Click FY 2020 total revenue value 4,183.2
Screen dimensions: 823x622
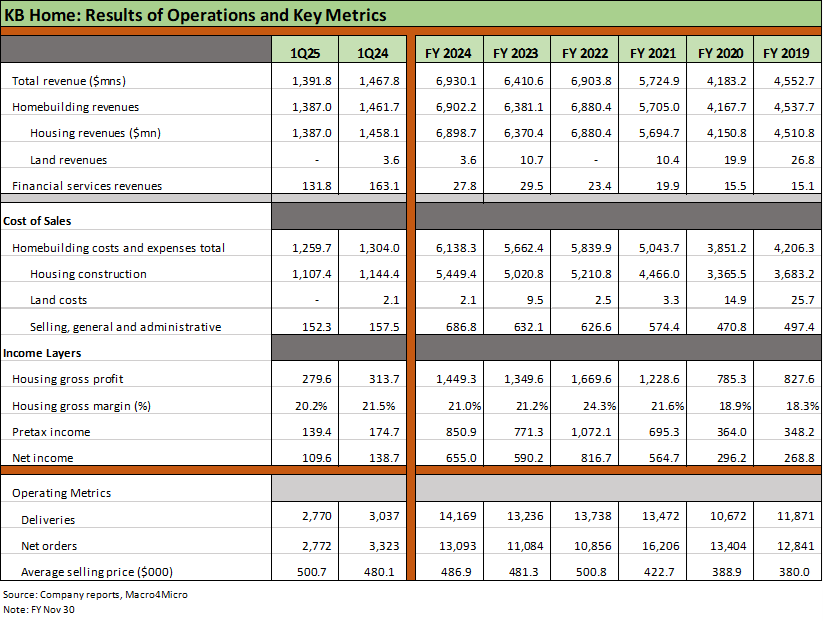click(726, 81)
